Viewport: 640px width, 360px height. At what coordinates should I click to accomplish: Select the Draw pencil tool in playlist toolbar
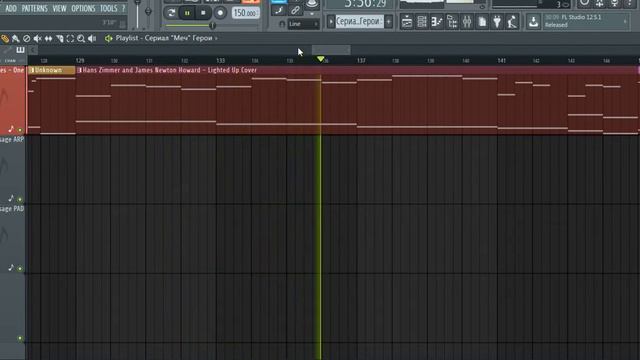click(5, 39)
